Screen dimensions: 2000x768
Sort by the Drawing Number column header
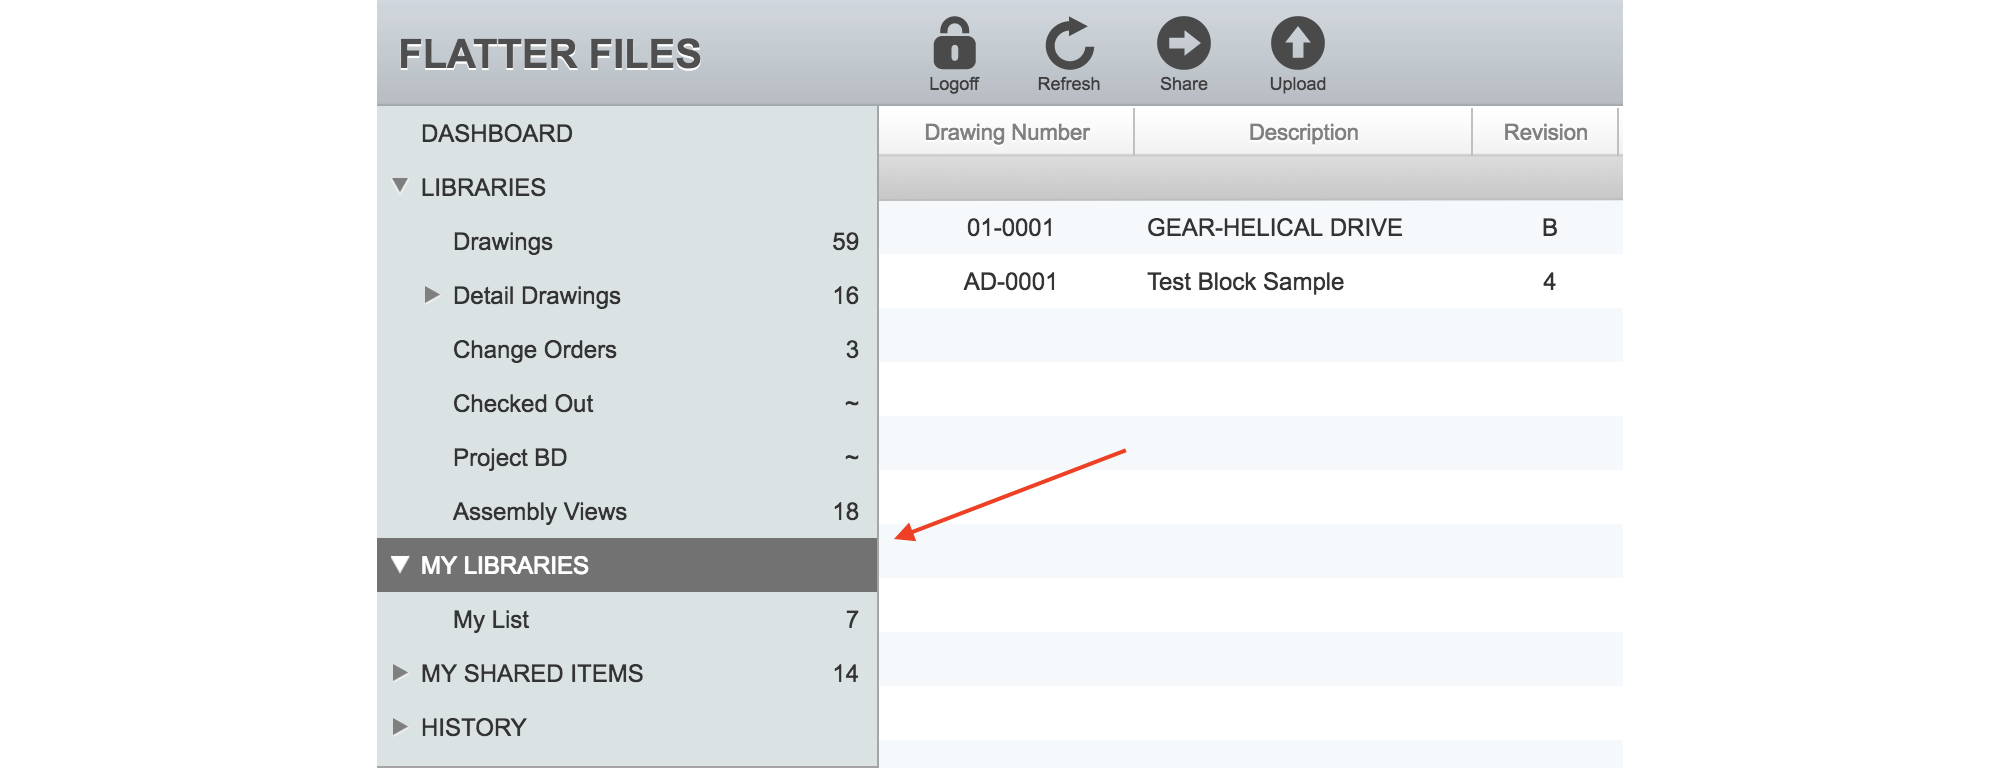(1006, 132)
